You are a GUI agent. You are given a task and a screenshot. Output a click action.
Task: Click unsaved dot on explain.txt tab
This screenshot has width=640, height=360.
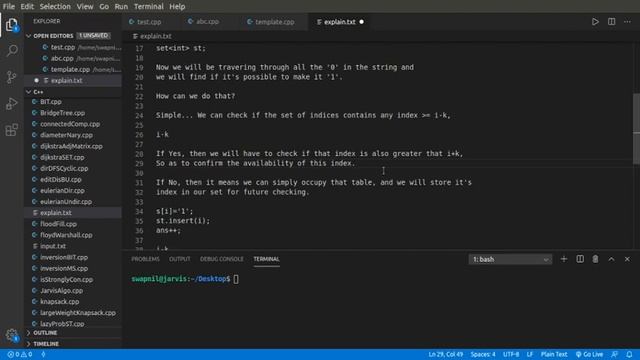(x=362, y=22)
